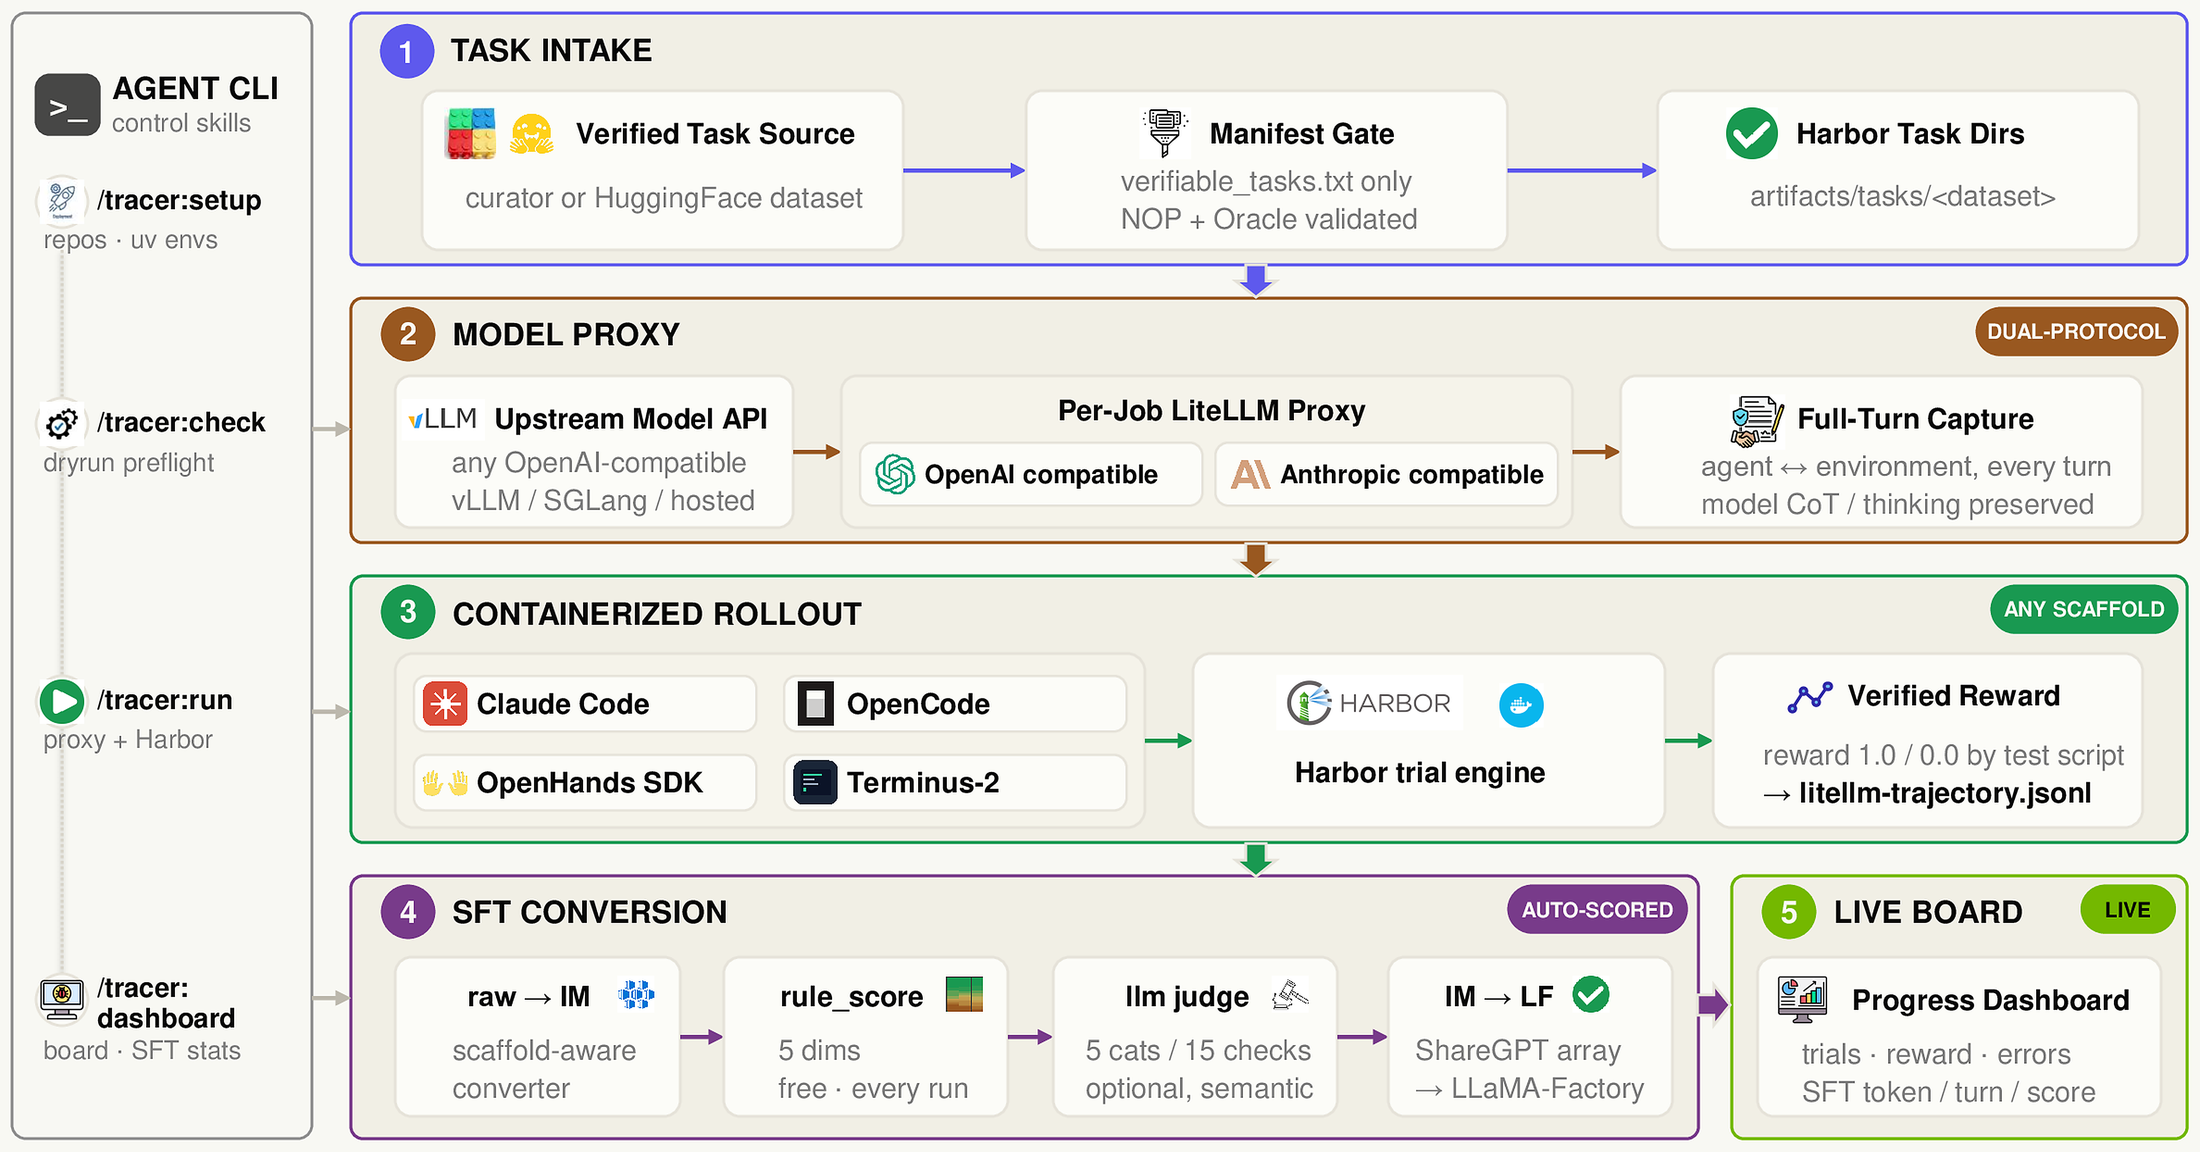Screen dimensions: 2200x1152
Task: Click the HuggingFace emoji icon
Action: click(532, 133)
